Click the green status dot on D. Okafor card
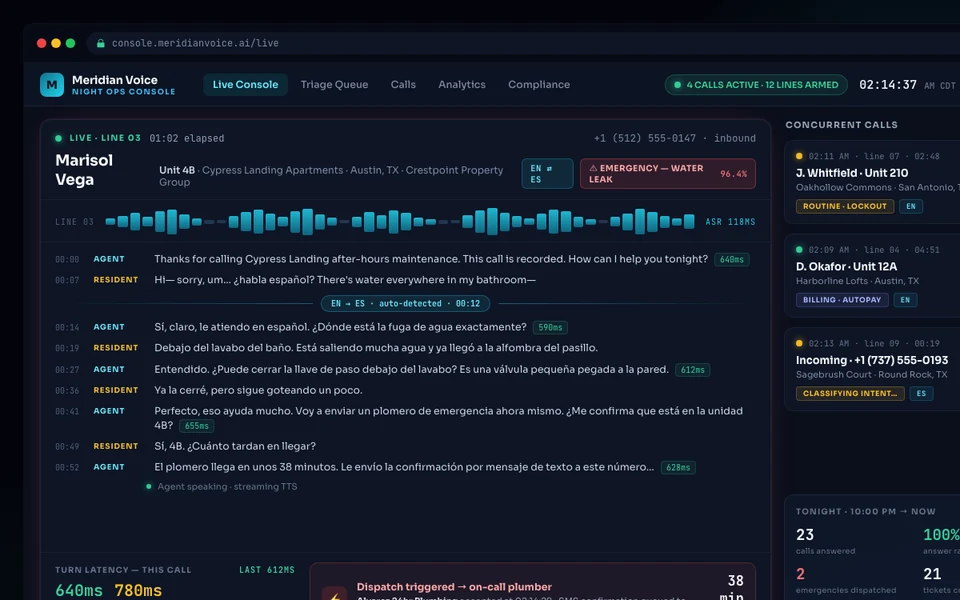This screenshot has width=960, height=600. pos(799,250)
